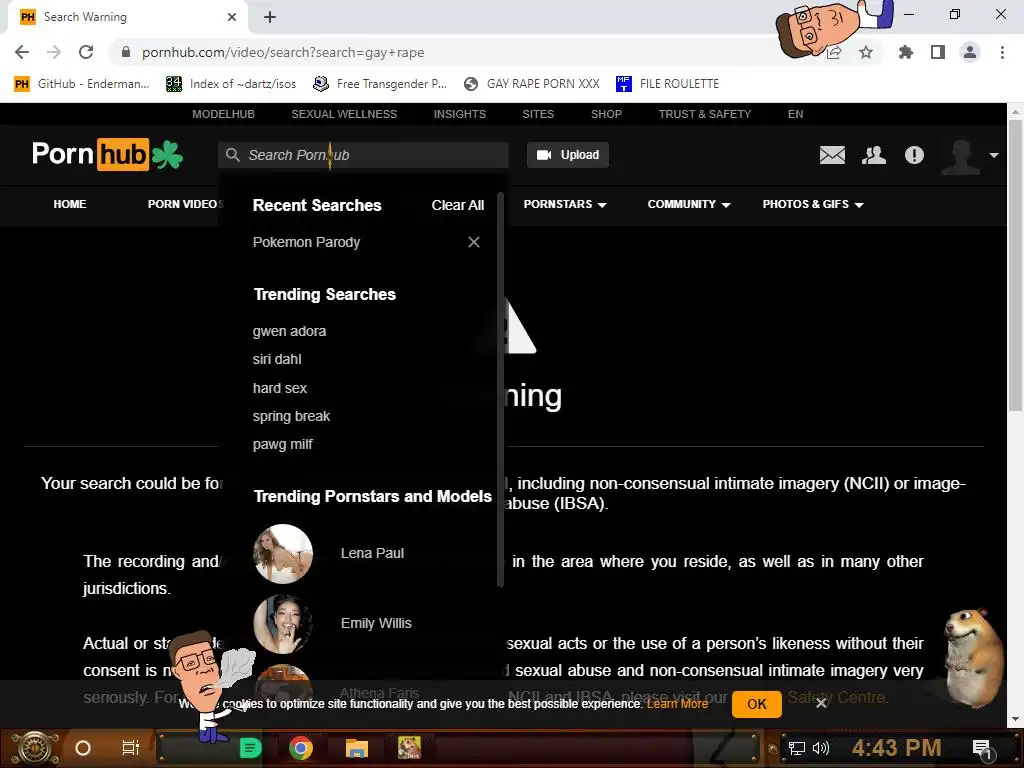Open the GitHub - Enderman bookmark
Viewport: 1024px width, 768px height.
click(82, 84)
